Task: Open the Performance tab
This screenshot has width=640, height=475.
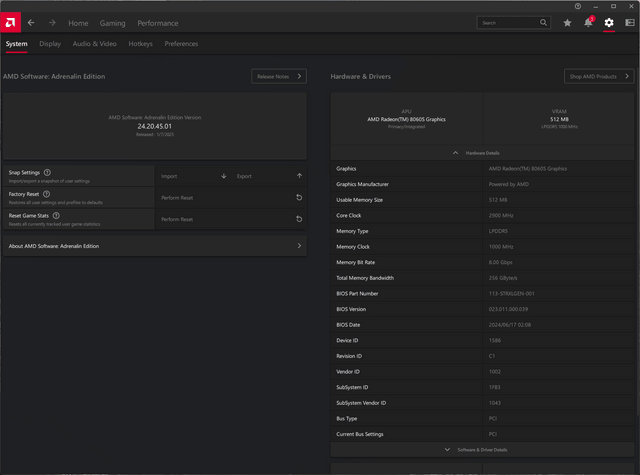Action: [x=158, y=23]
